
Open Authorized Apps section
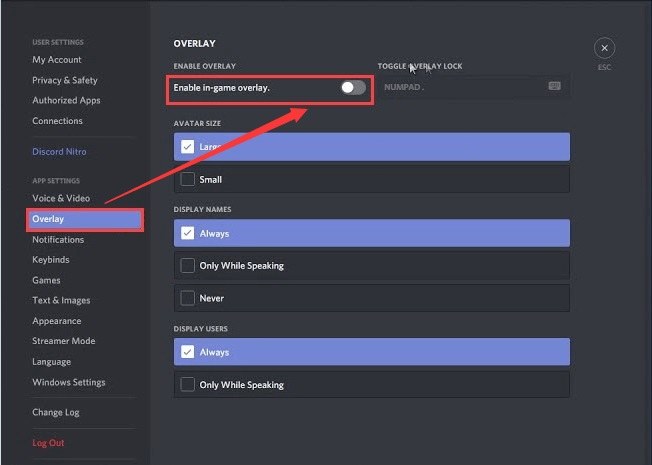tap(66, 100)
